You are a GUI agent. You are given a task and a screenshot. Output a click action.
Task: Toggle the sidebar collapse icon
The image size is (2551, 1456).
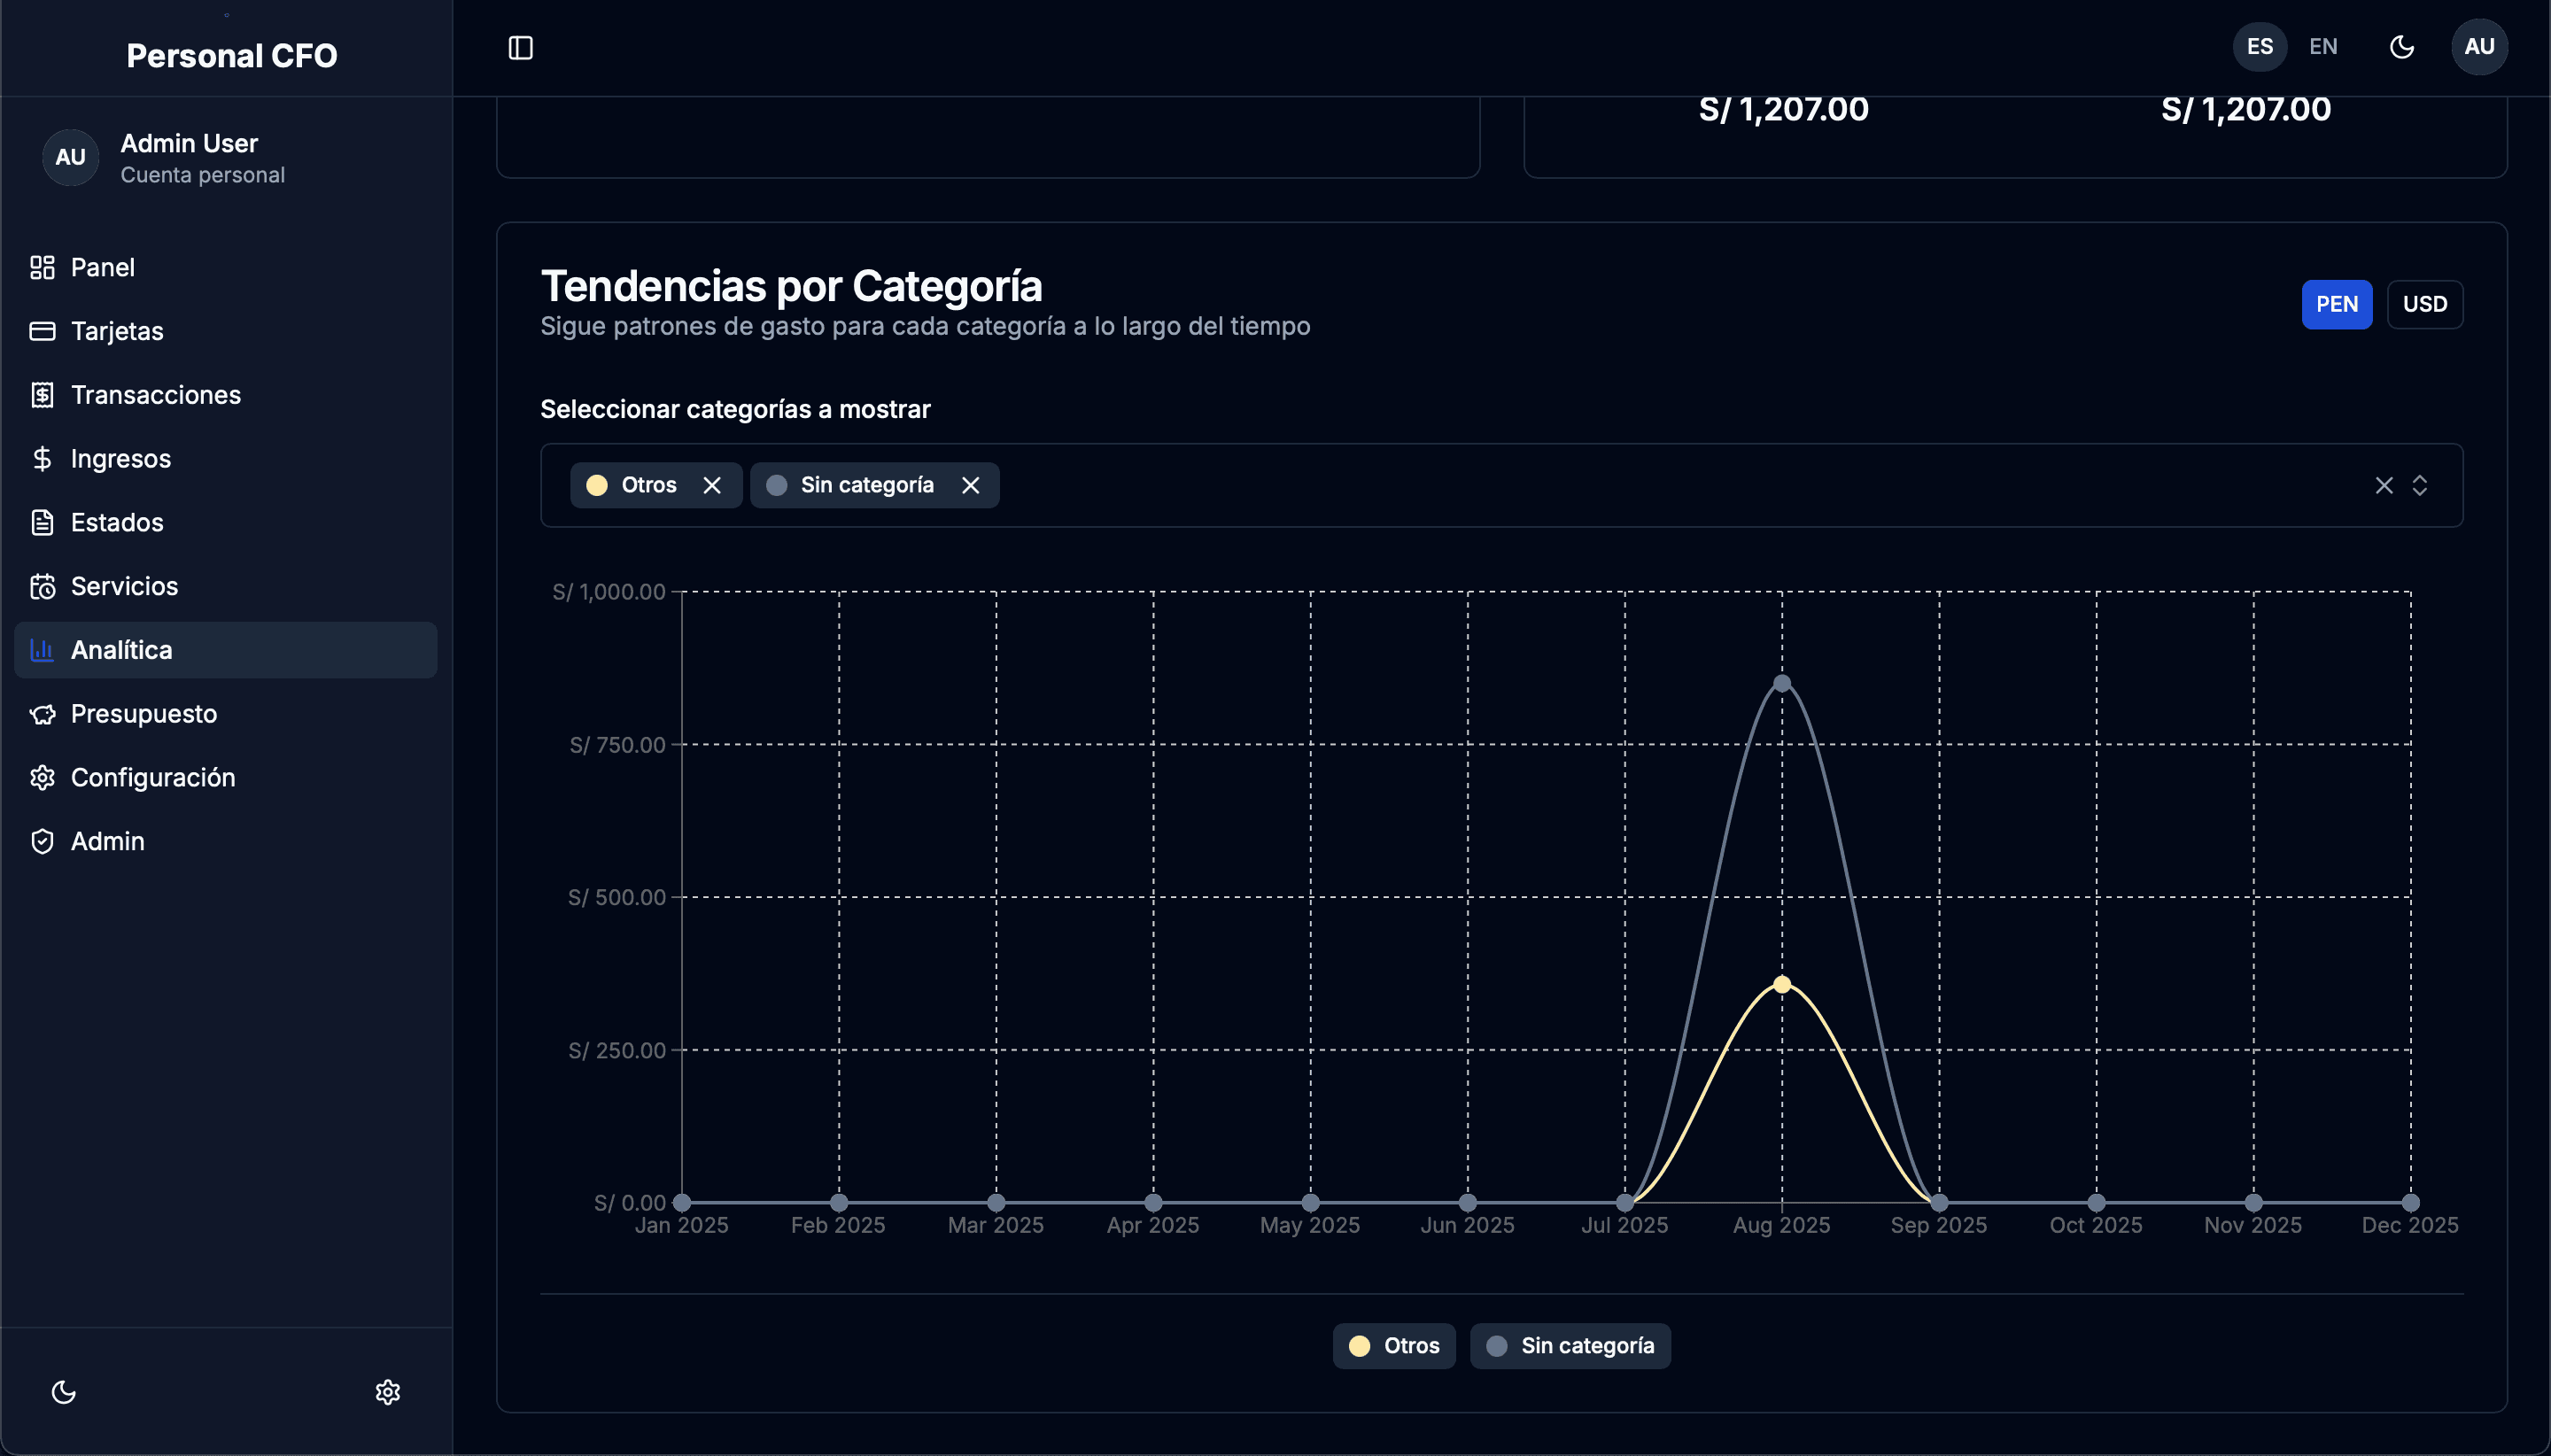pos(520,48)
